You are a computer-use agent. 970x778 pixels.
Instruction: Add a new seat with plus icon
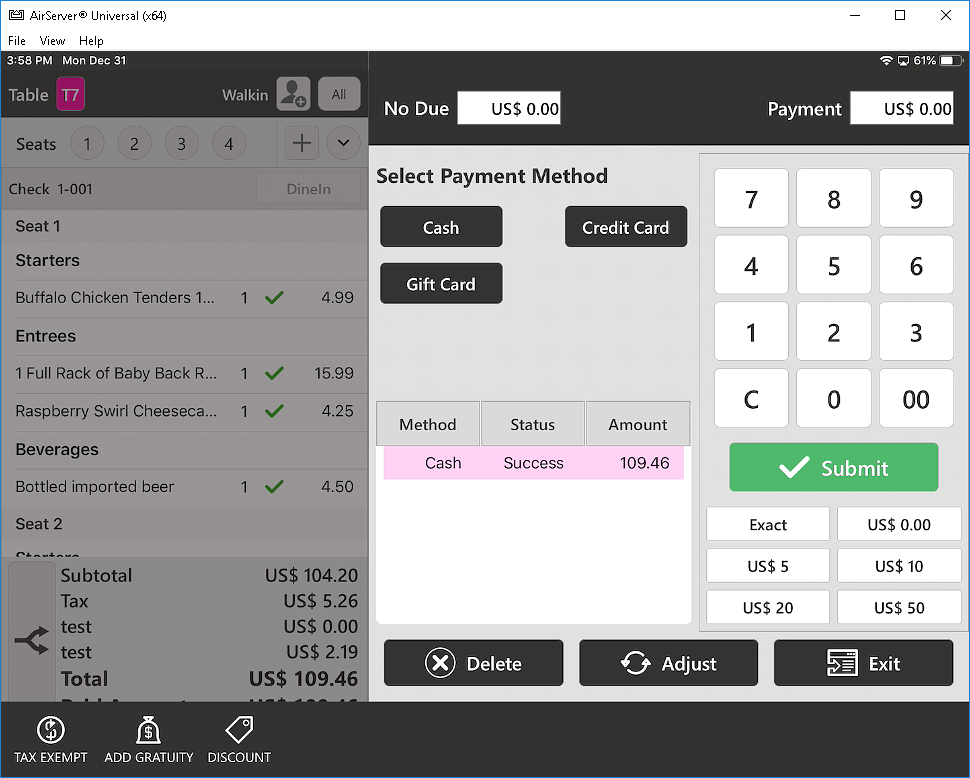(301, 143)
